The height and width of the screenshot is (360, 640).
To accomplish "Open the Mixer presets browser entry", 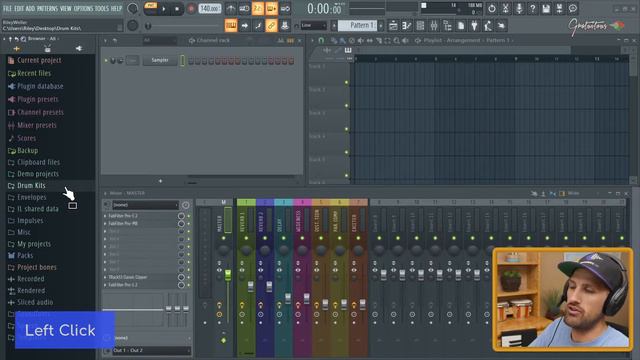I will tap(37, 125).
